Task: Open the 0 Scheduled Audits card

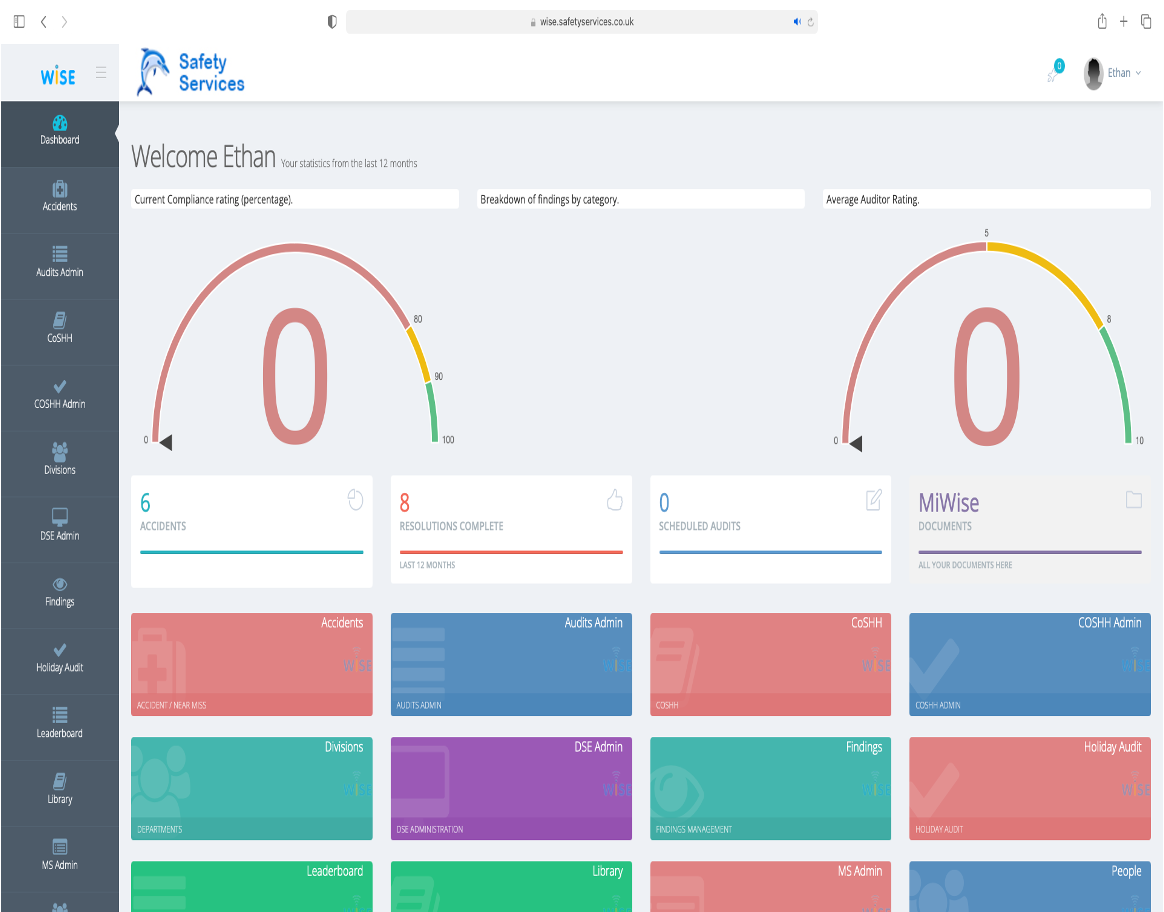Action: click(x=770, y=530)
